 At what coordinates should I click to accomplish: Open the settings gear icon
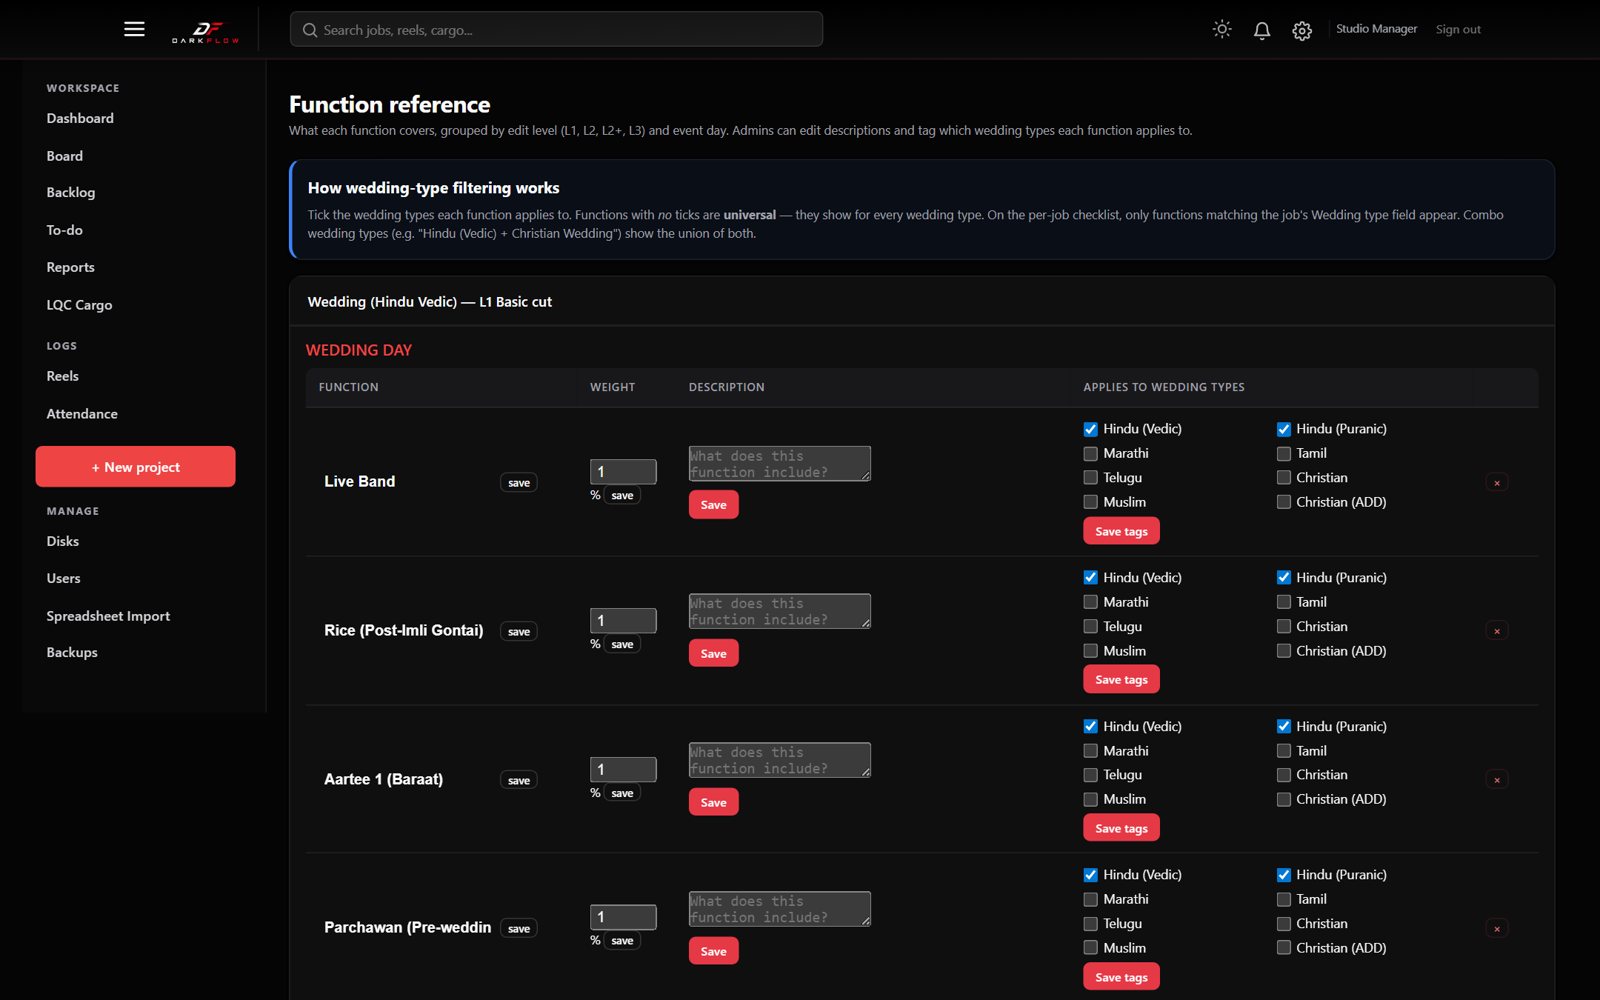[1302, 31]
